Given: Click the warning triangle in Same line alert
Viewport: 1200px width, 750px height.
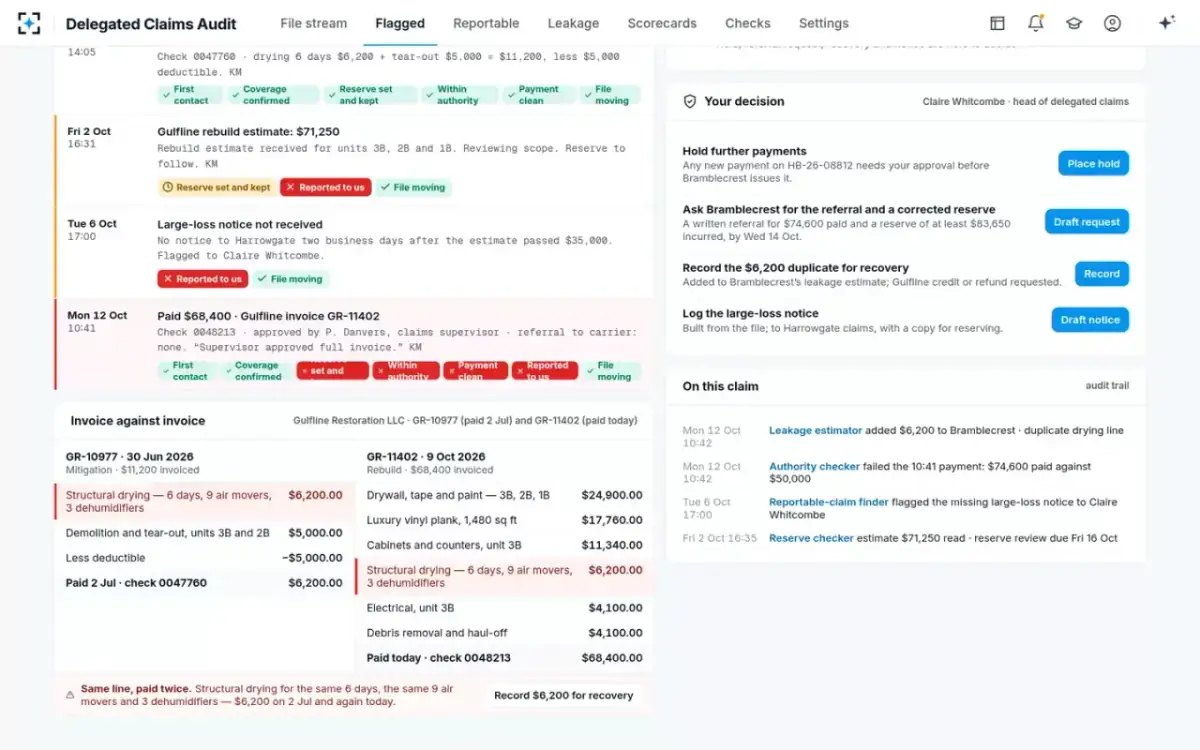Looking at the screenshot, I should pos(70,695).
